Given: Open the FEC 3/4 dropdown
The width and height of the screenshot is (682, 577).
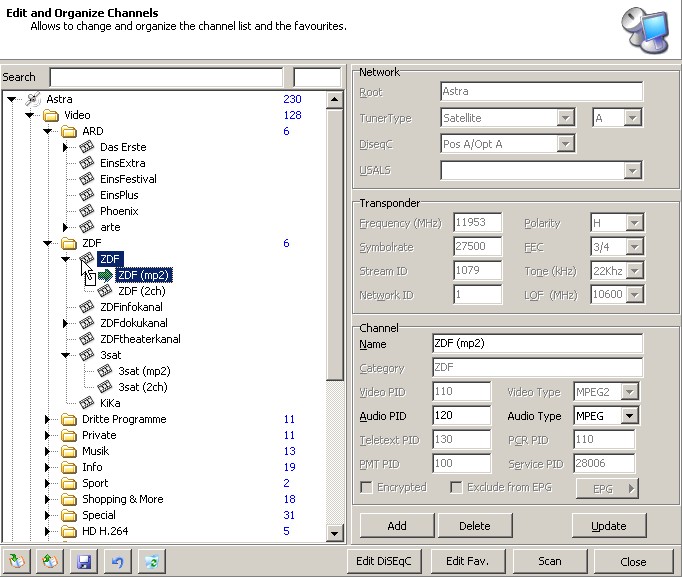Looking at the screenshot, I should 635,247.
